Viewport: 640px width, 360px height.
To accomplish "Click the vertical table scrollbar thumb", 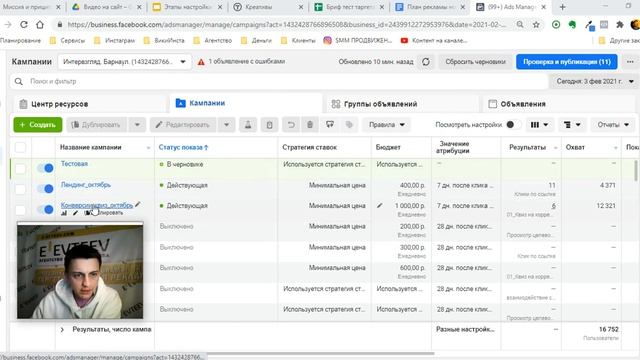I will pyautogui.click(x=636, y=170).
